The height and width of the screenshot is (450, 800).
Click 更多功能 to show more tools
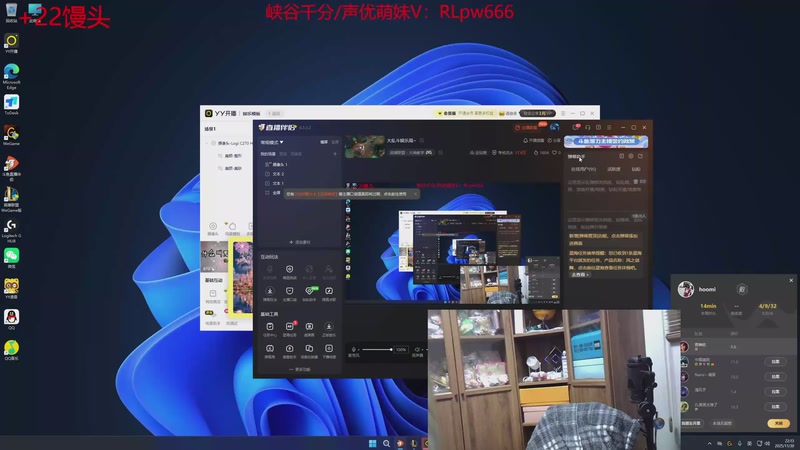(300, 369)
